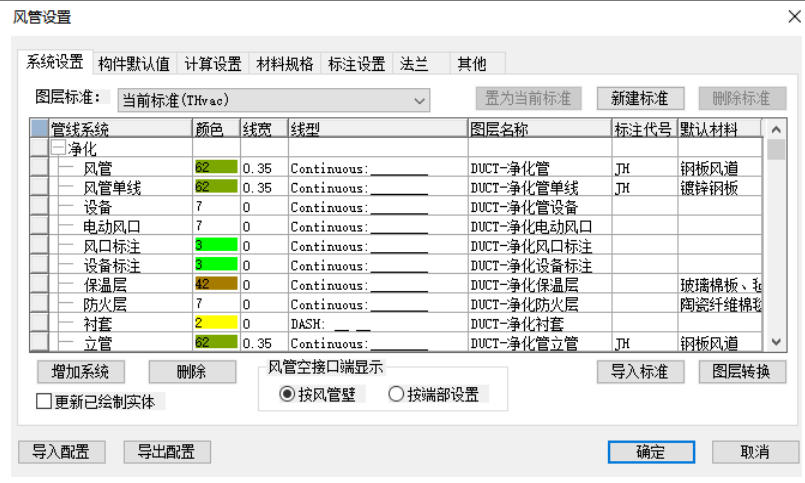Click color swatch 62 of 立管 row
The width and height of the screenshot is (805, 483).
(x=216, y=342)
